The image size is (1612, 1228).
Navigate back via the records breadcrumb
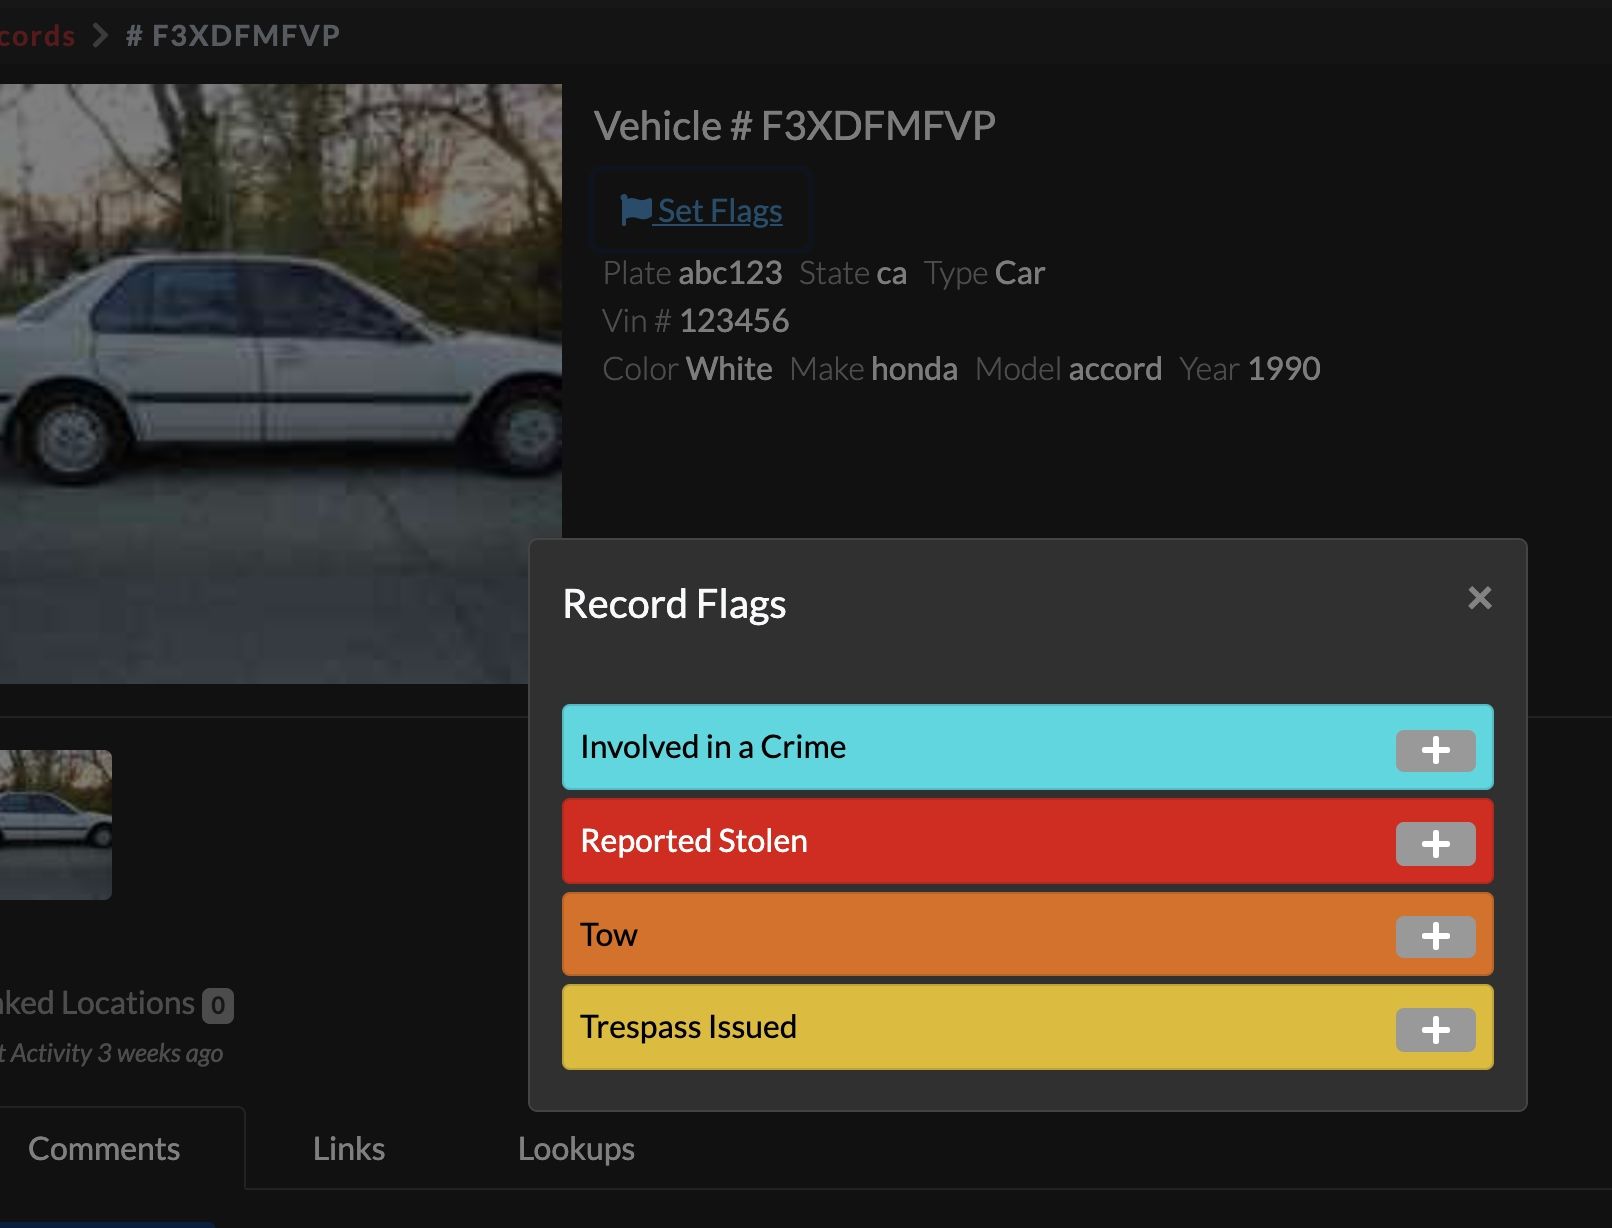click(x=37, y=35)
